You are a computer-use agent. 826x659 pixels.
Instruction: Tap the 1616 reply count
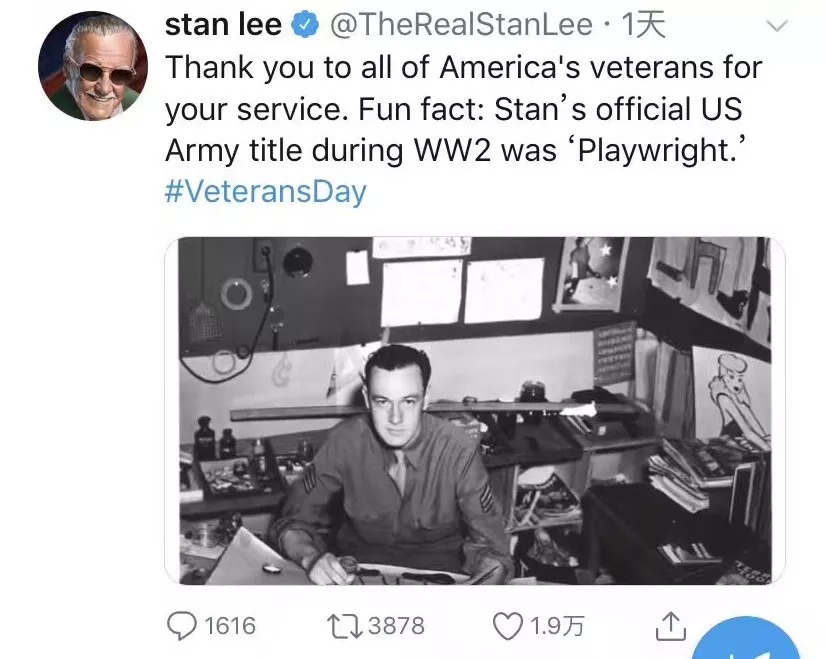(x=230, y=626)
